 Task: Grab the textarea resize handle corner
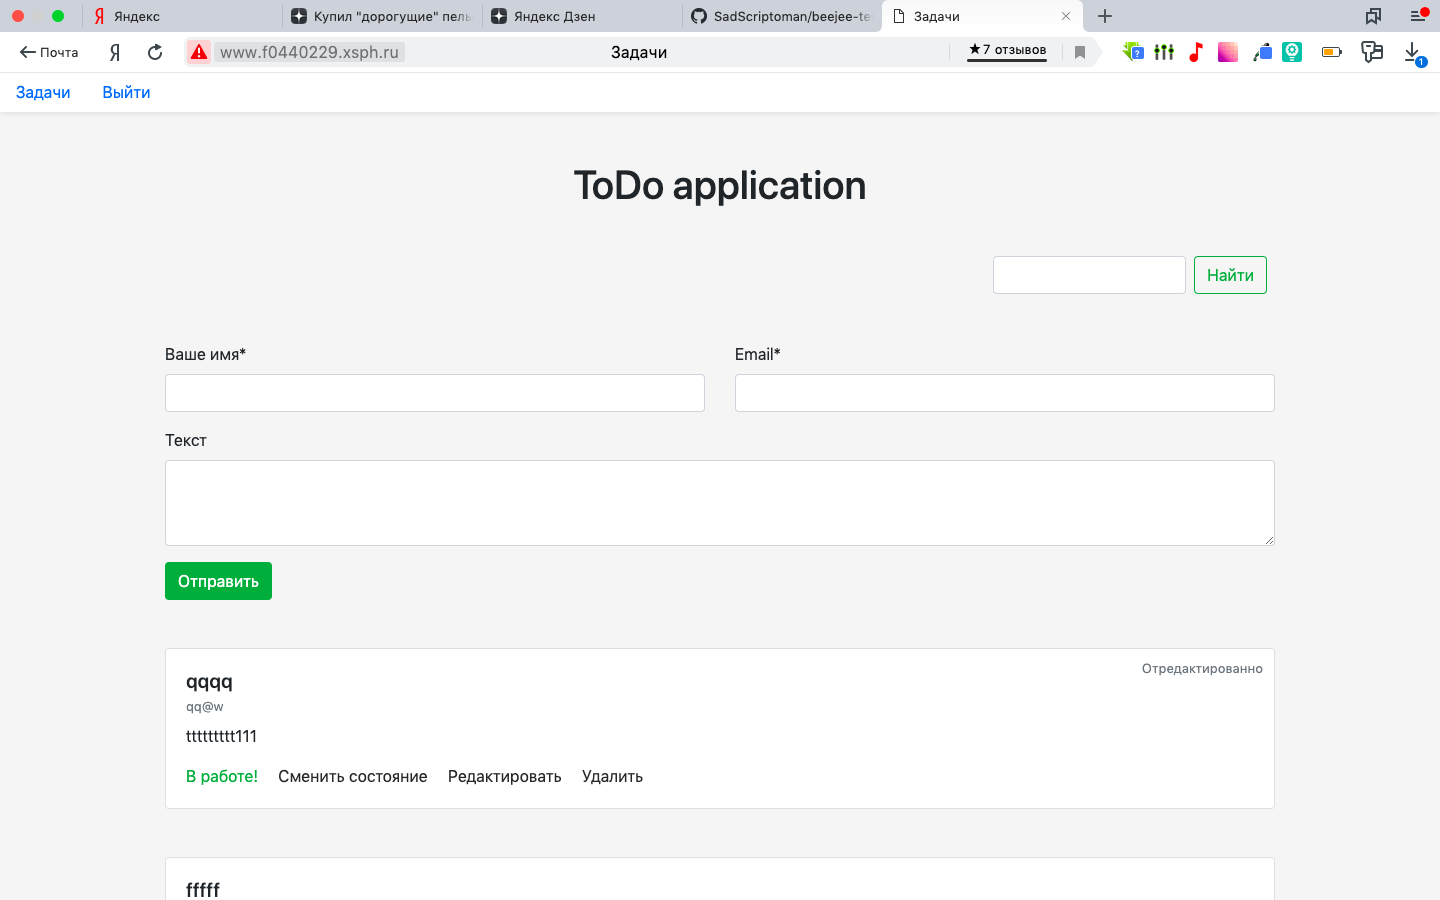(1269, 540)
